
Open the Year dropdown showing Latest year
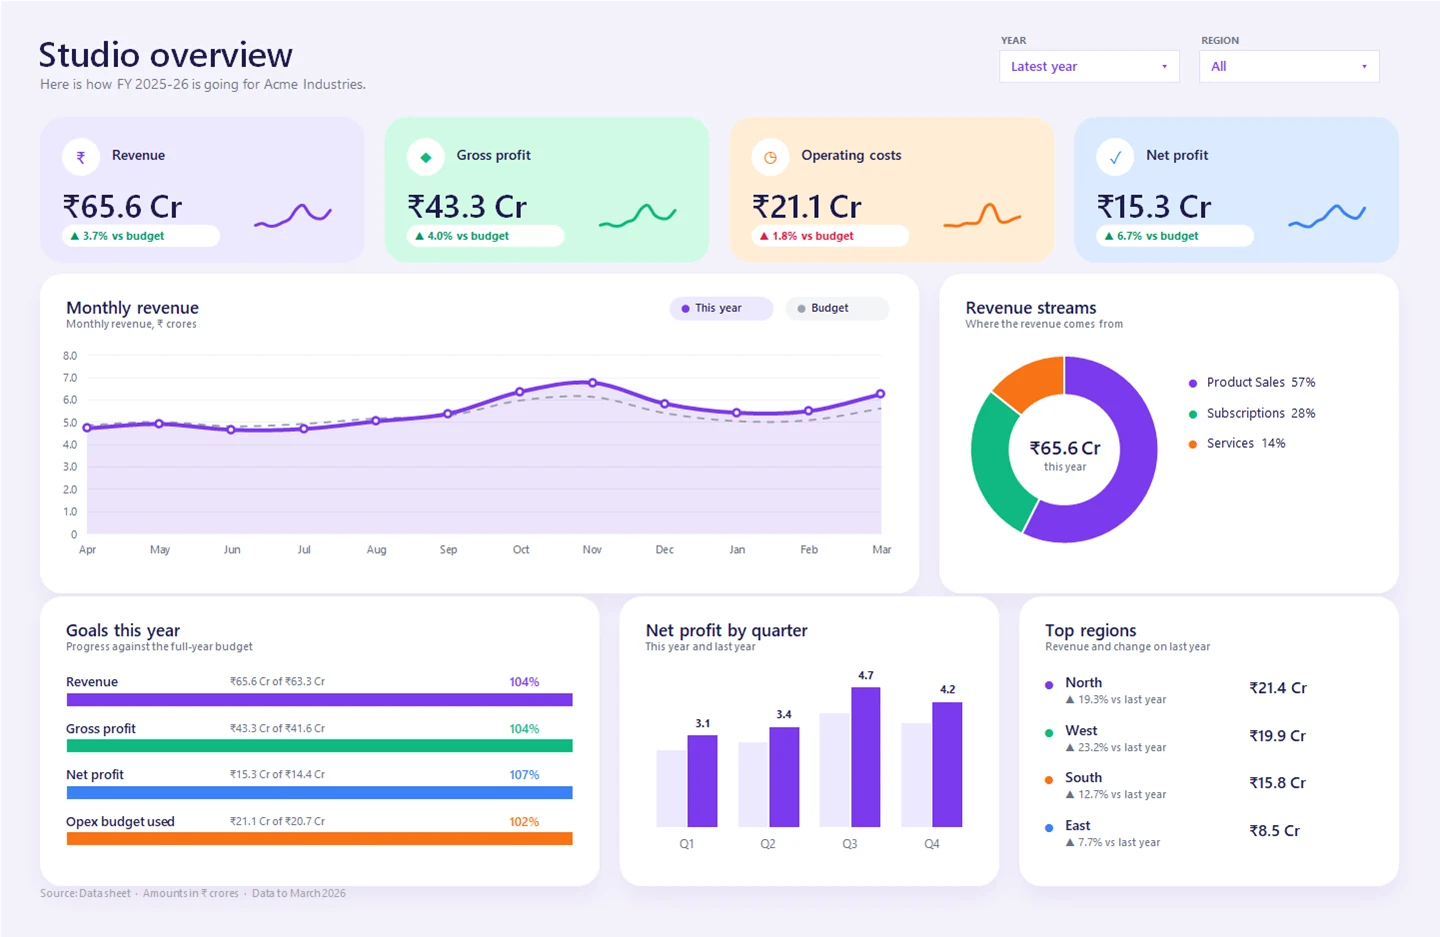click(1089, 66)
